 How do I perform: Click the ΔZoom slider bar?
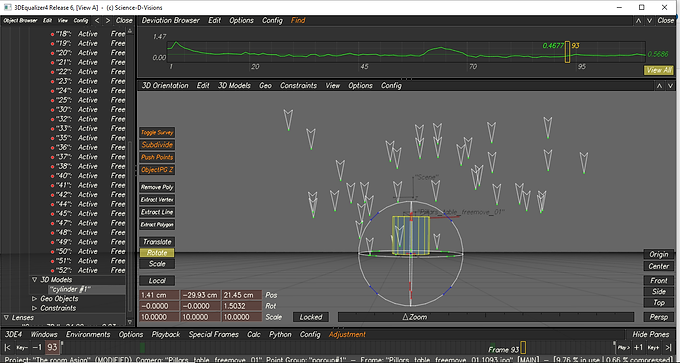pyautogui.click(x=486, y=317)
